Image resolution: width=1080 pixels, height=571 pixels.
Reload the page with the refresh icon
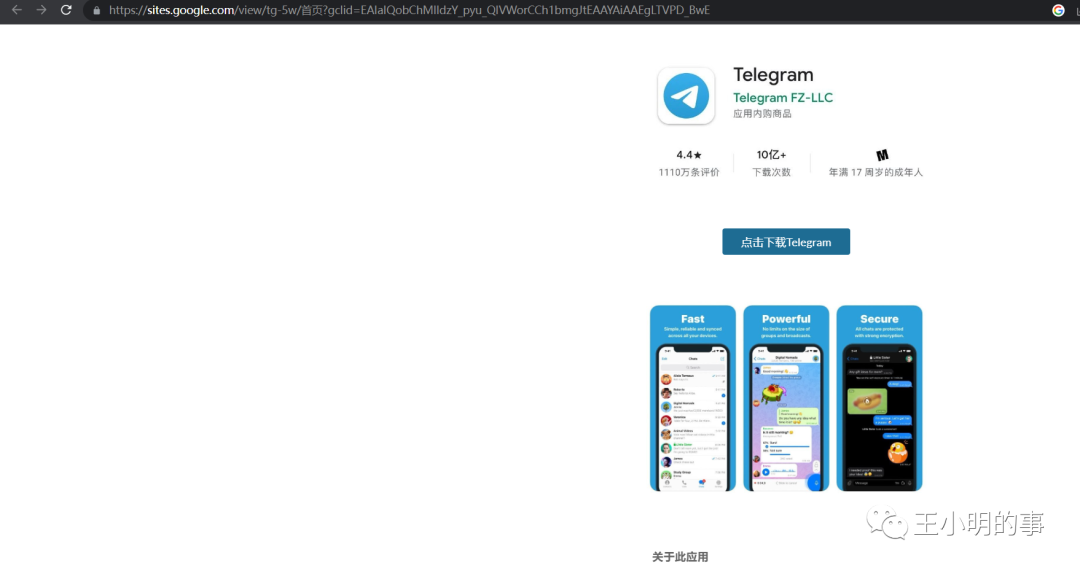(x=66, y=10)
